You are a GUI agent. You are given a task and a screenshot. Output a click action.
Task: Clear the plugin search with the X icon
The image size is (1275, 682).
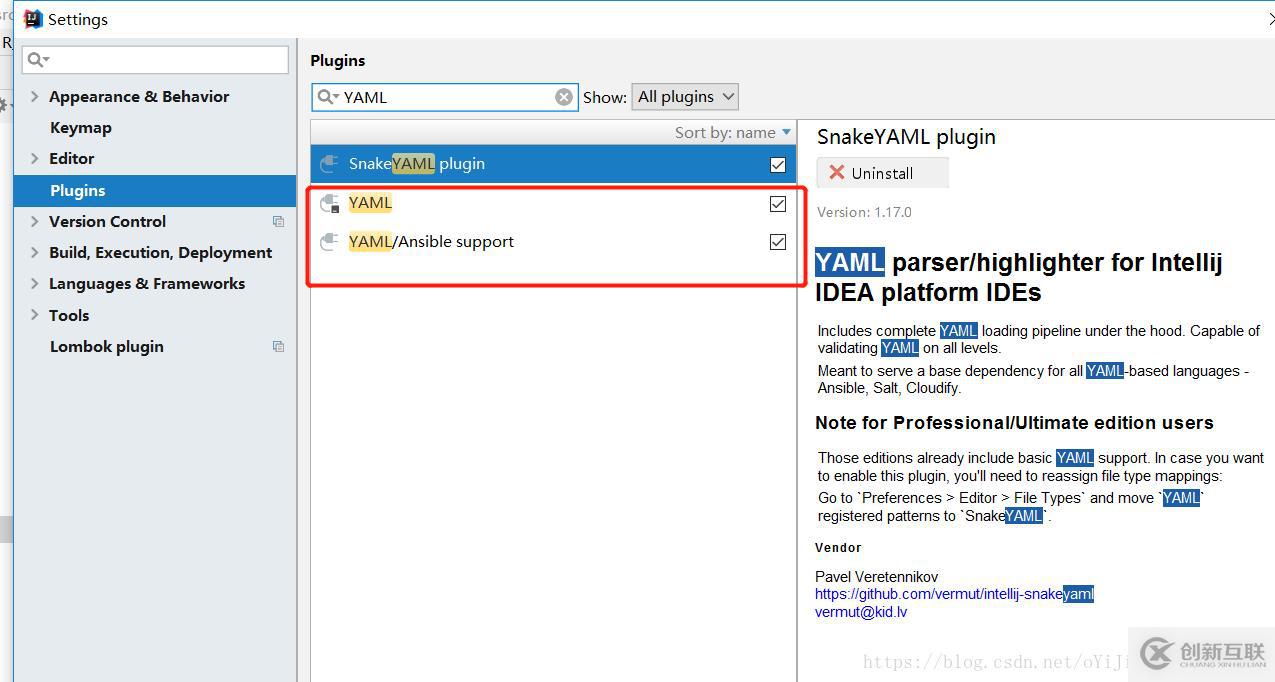(x=564, y=96)
